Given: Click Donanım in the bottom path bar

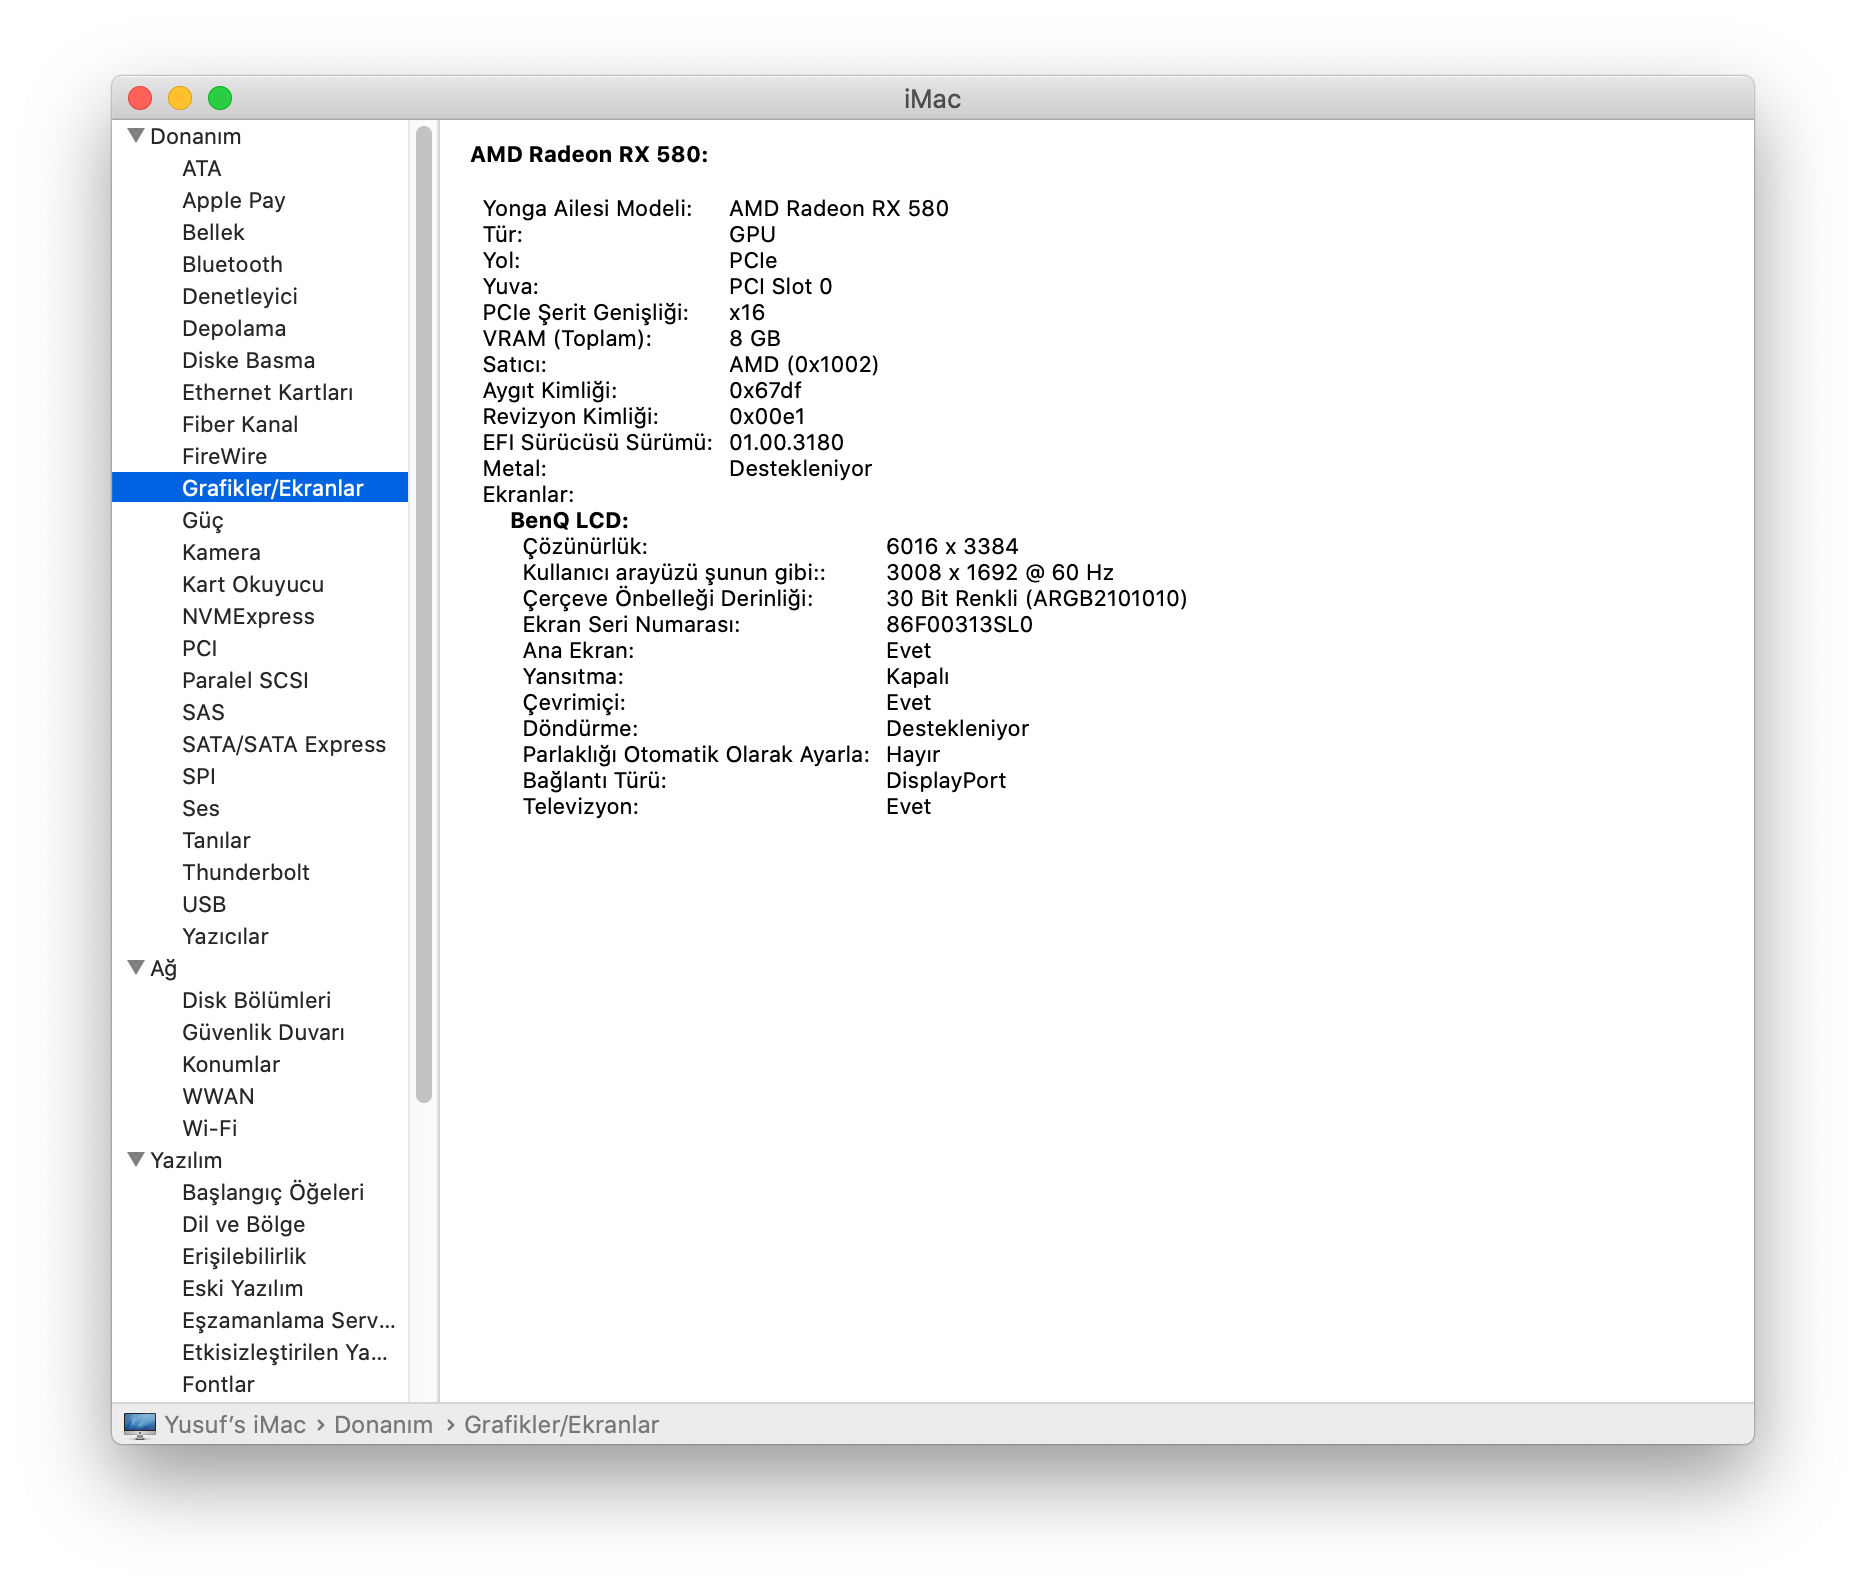Looking at the screenshot, I should coord(383,1425).
